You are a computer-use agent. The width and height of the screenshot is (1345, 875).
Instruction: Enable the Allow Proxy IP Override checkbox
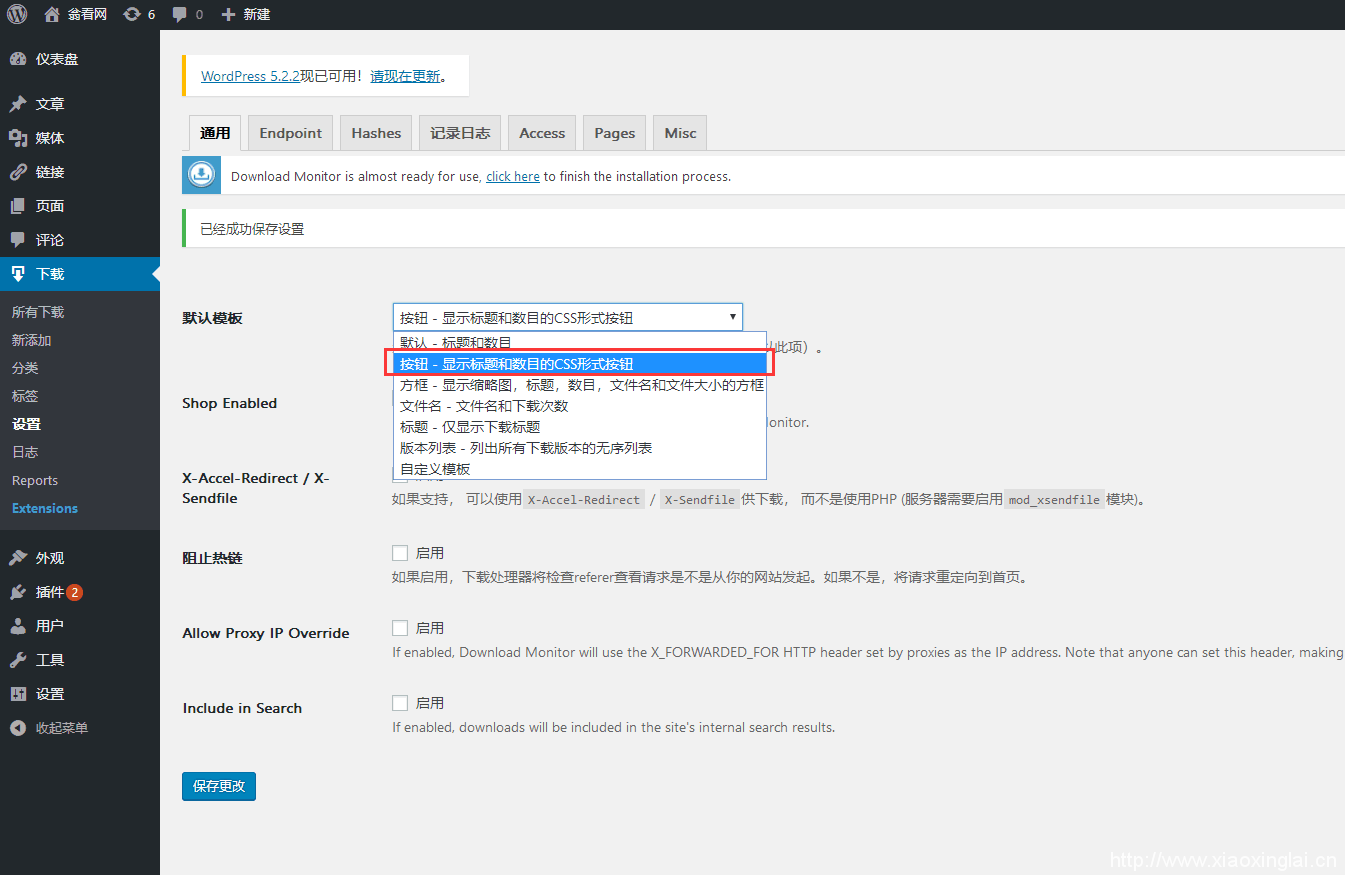(x=400, y=628)
